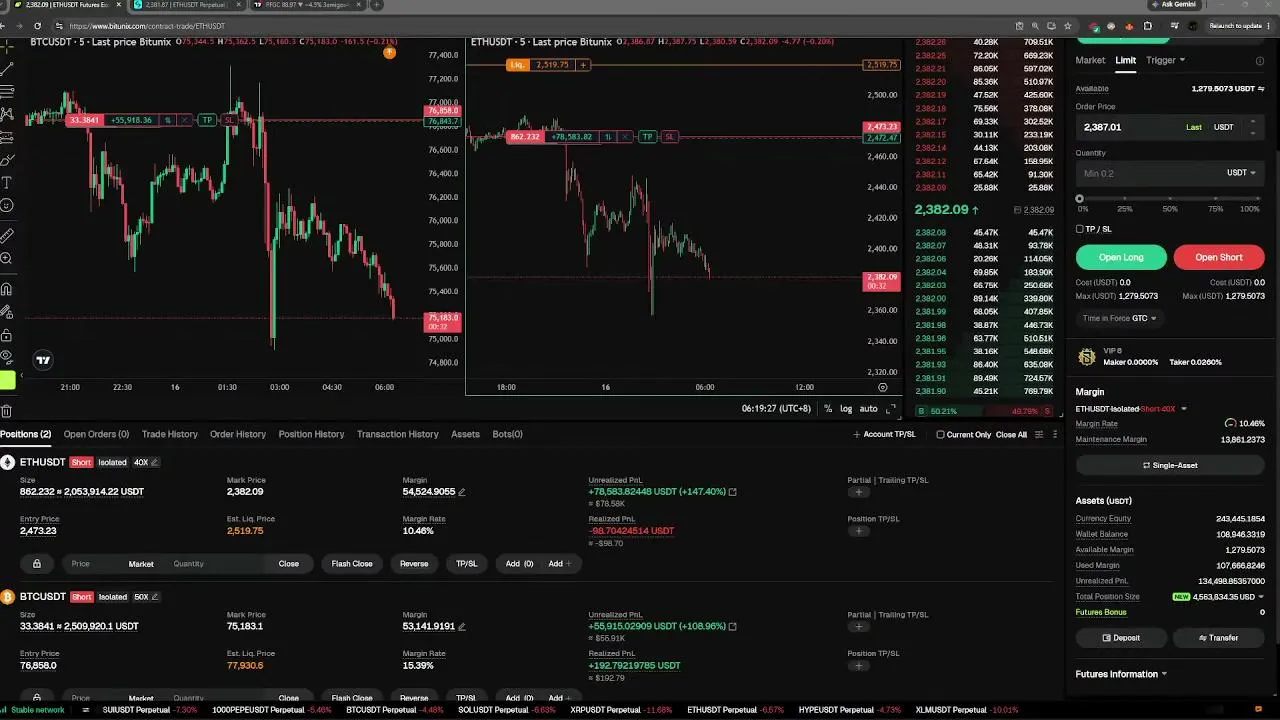Change quantity unit USDT dropdown
This screenshot has height=720, width=1280.
(1241, 173)
